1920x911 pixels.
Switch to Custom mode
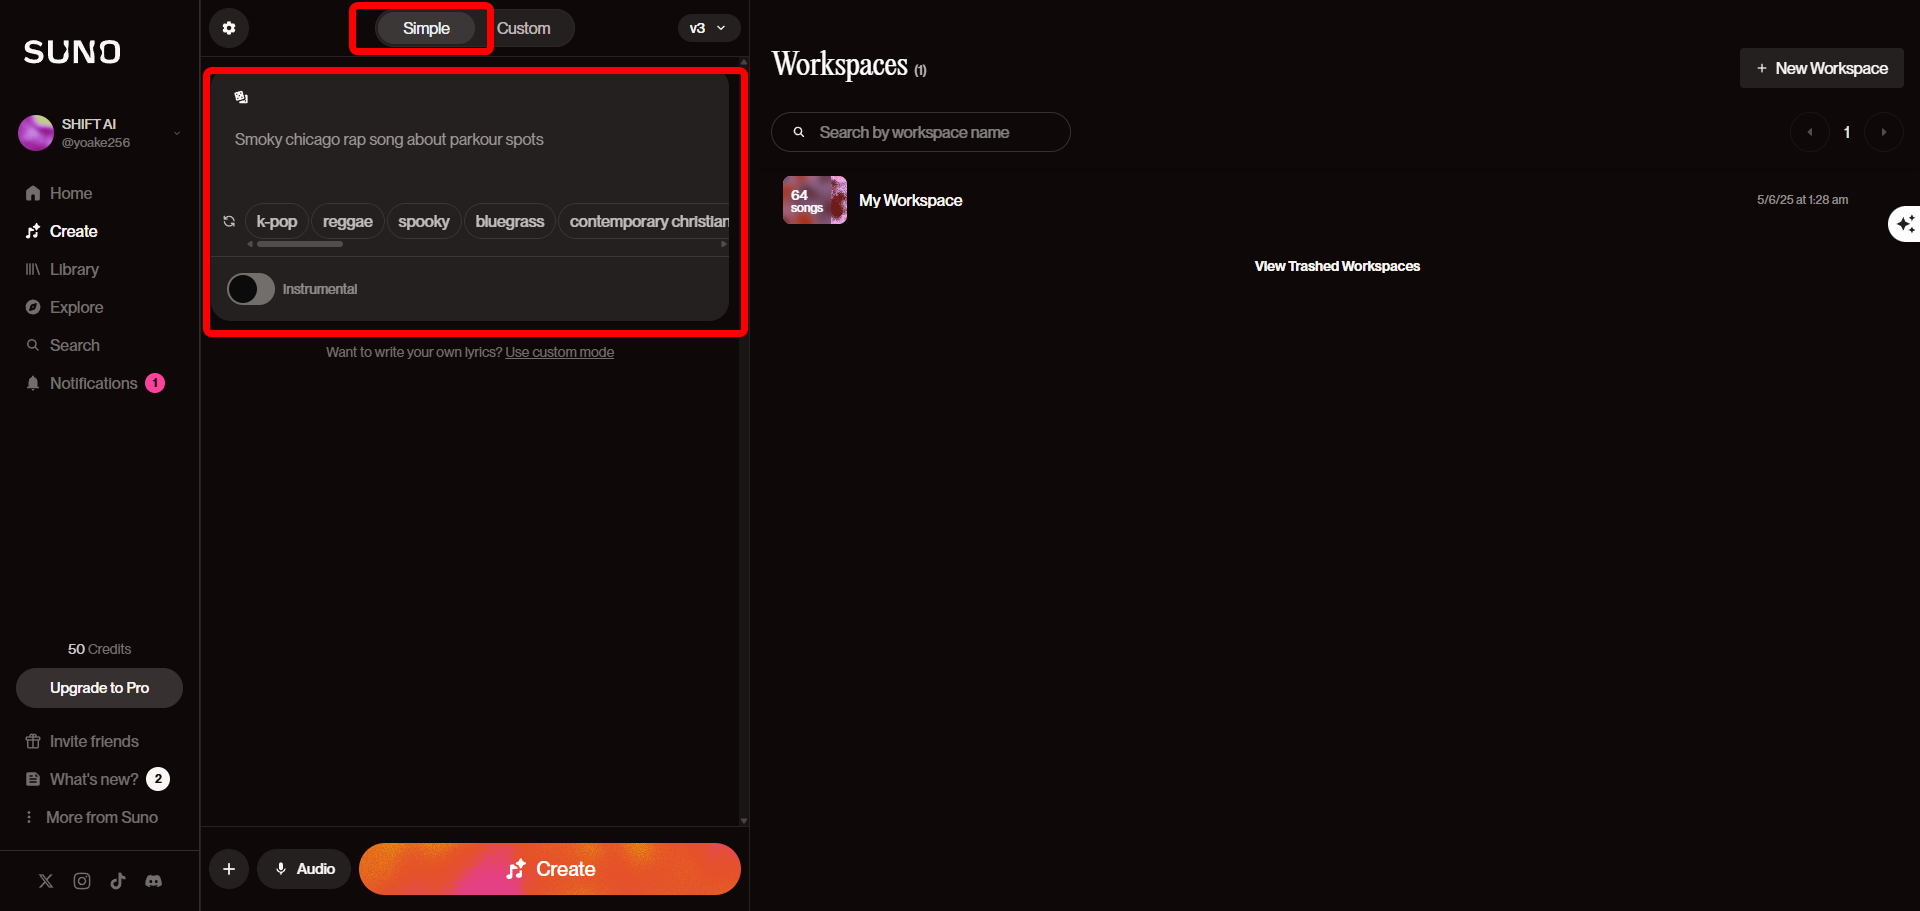(524, 28)
